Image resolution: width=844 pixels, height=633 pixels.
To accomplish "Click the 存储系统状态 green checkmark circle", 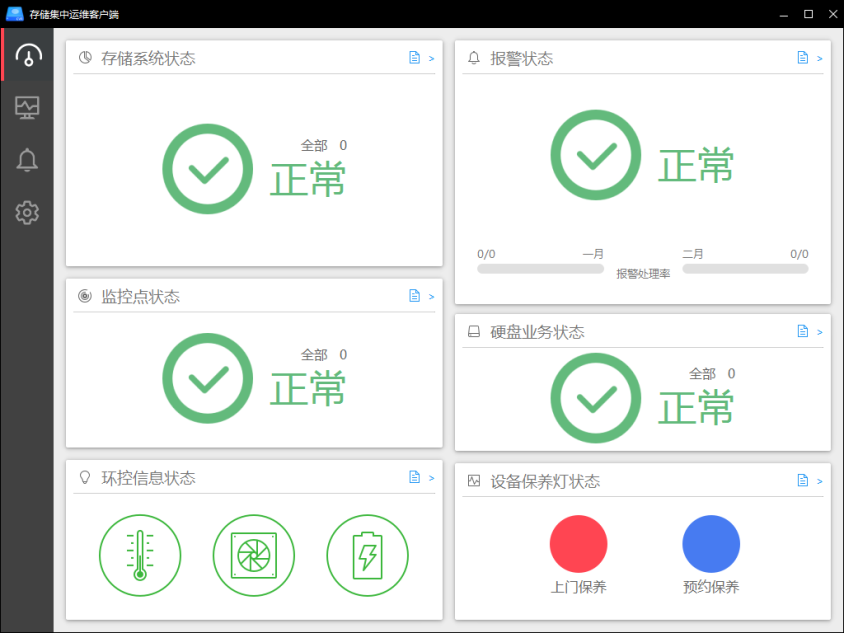I will (208, 169).
